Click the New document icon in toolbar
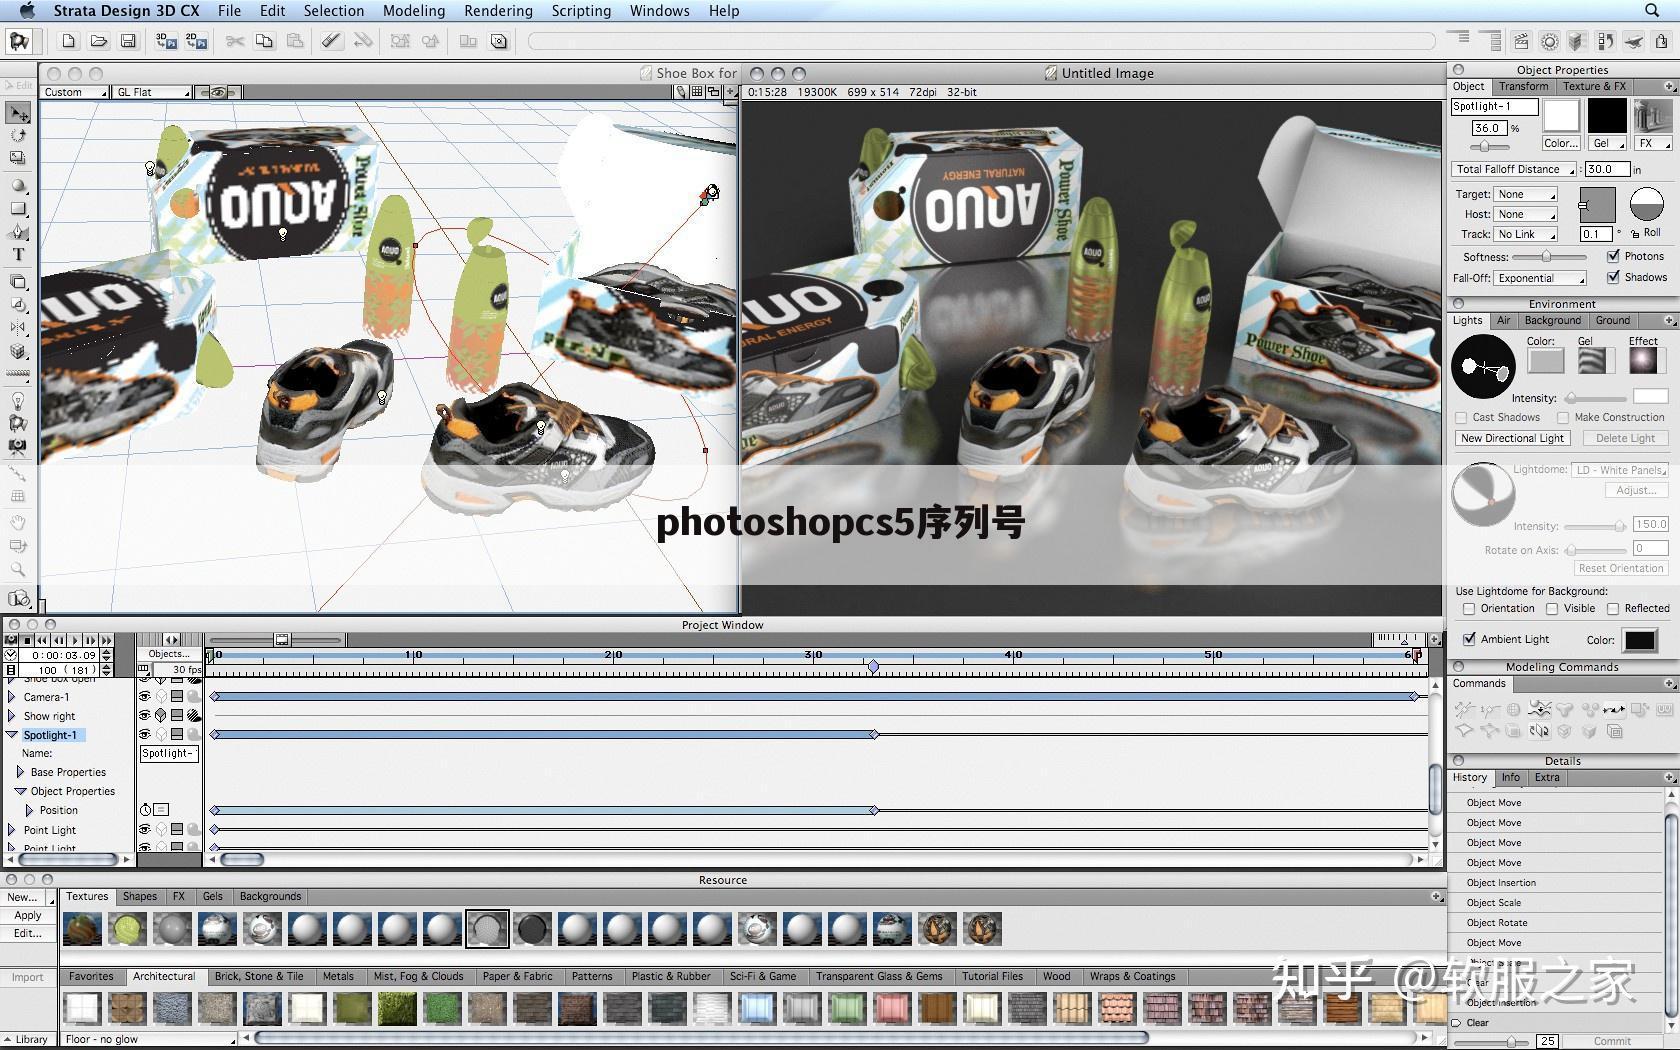Screen dimensions: 1680x1050 (x=68, y=41)
